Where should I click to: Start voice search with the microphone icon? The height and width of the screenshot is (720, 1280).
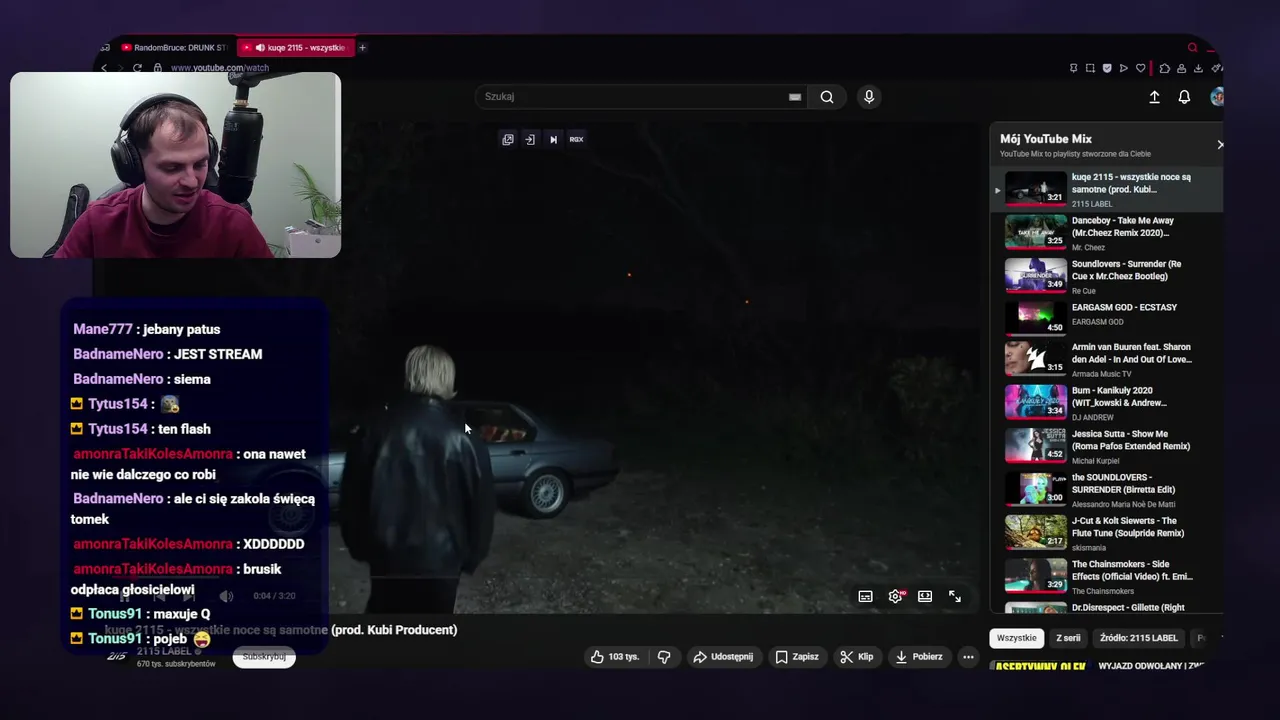(x=869, y=97)
